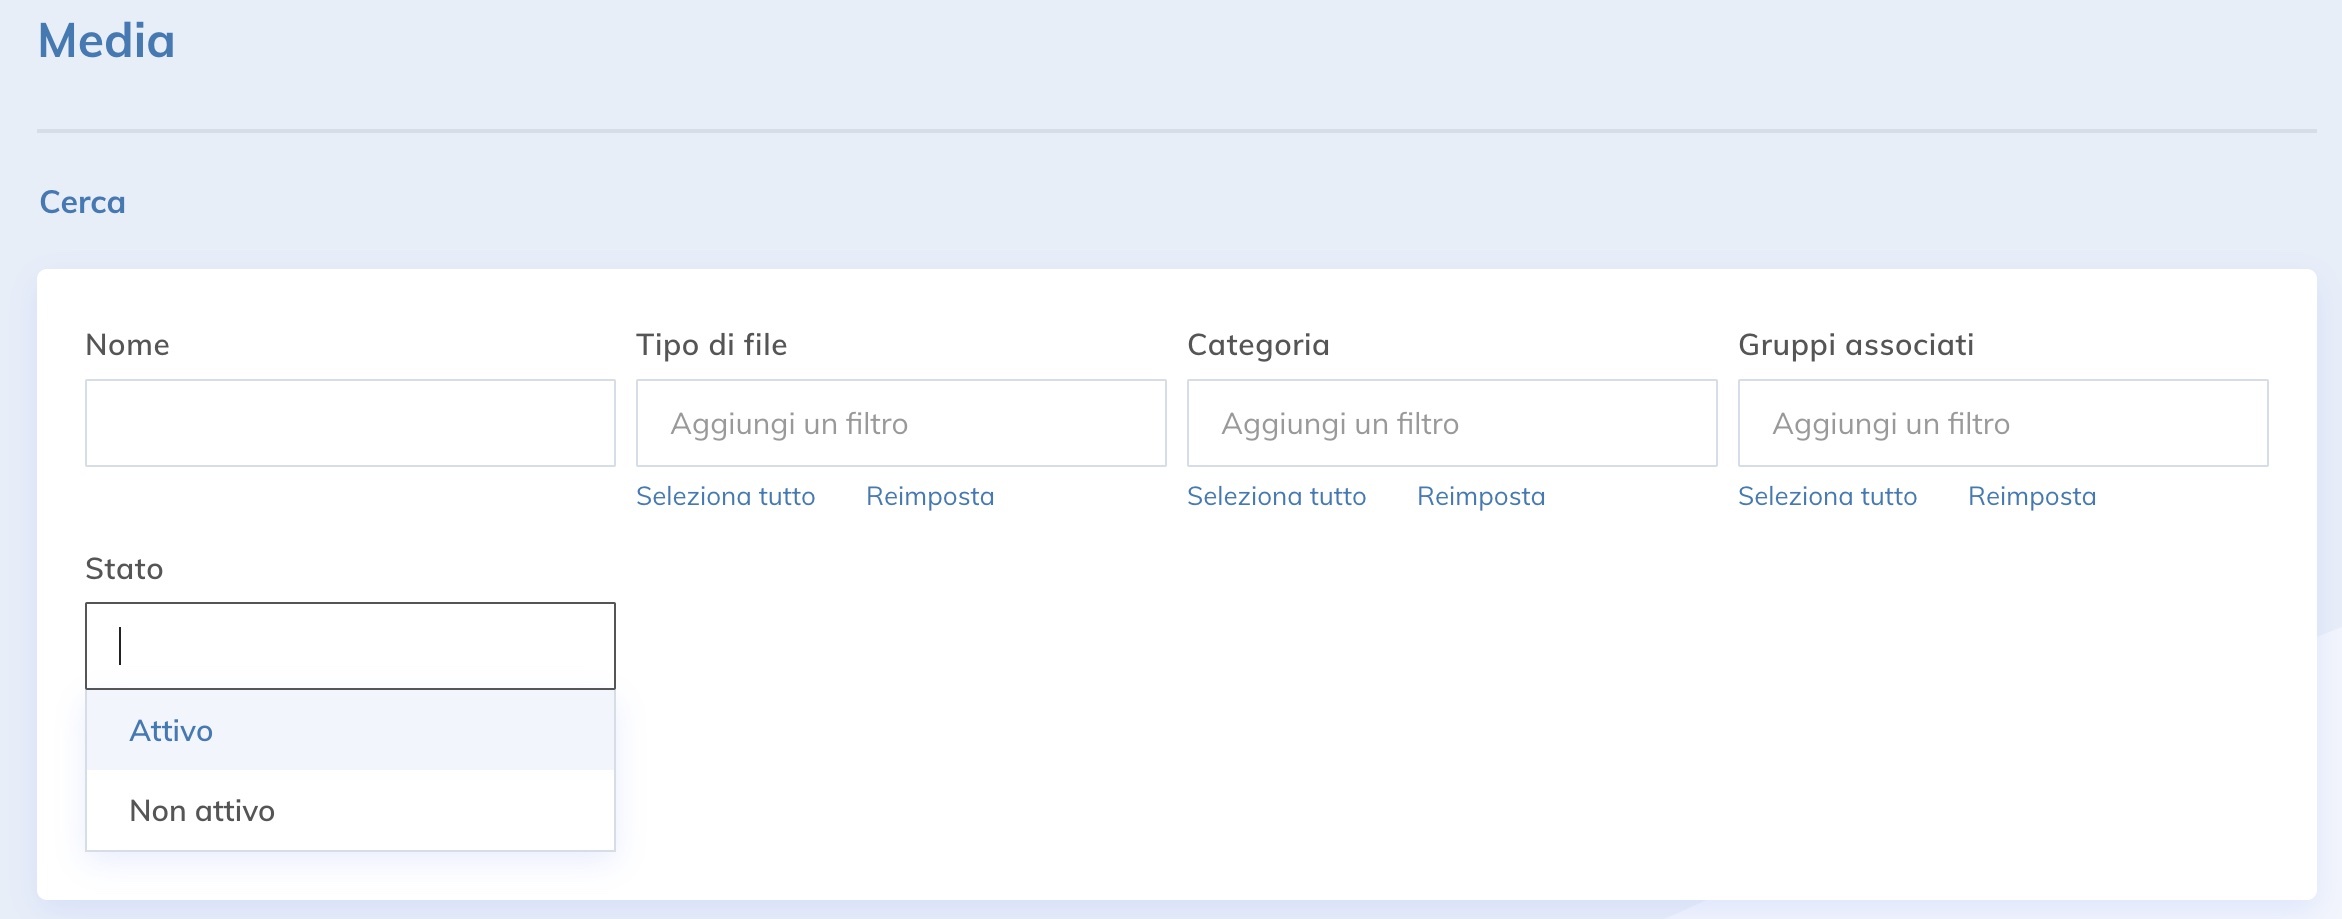2342x919 pixels.
Task: Click the Media page heading
Action: [106, 42]
